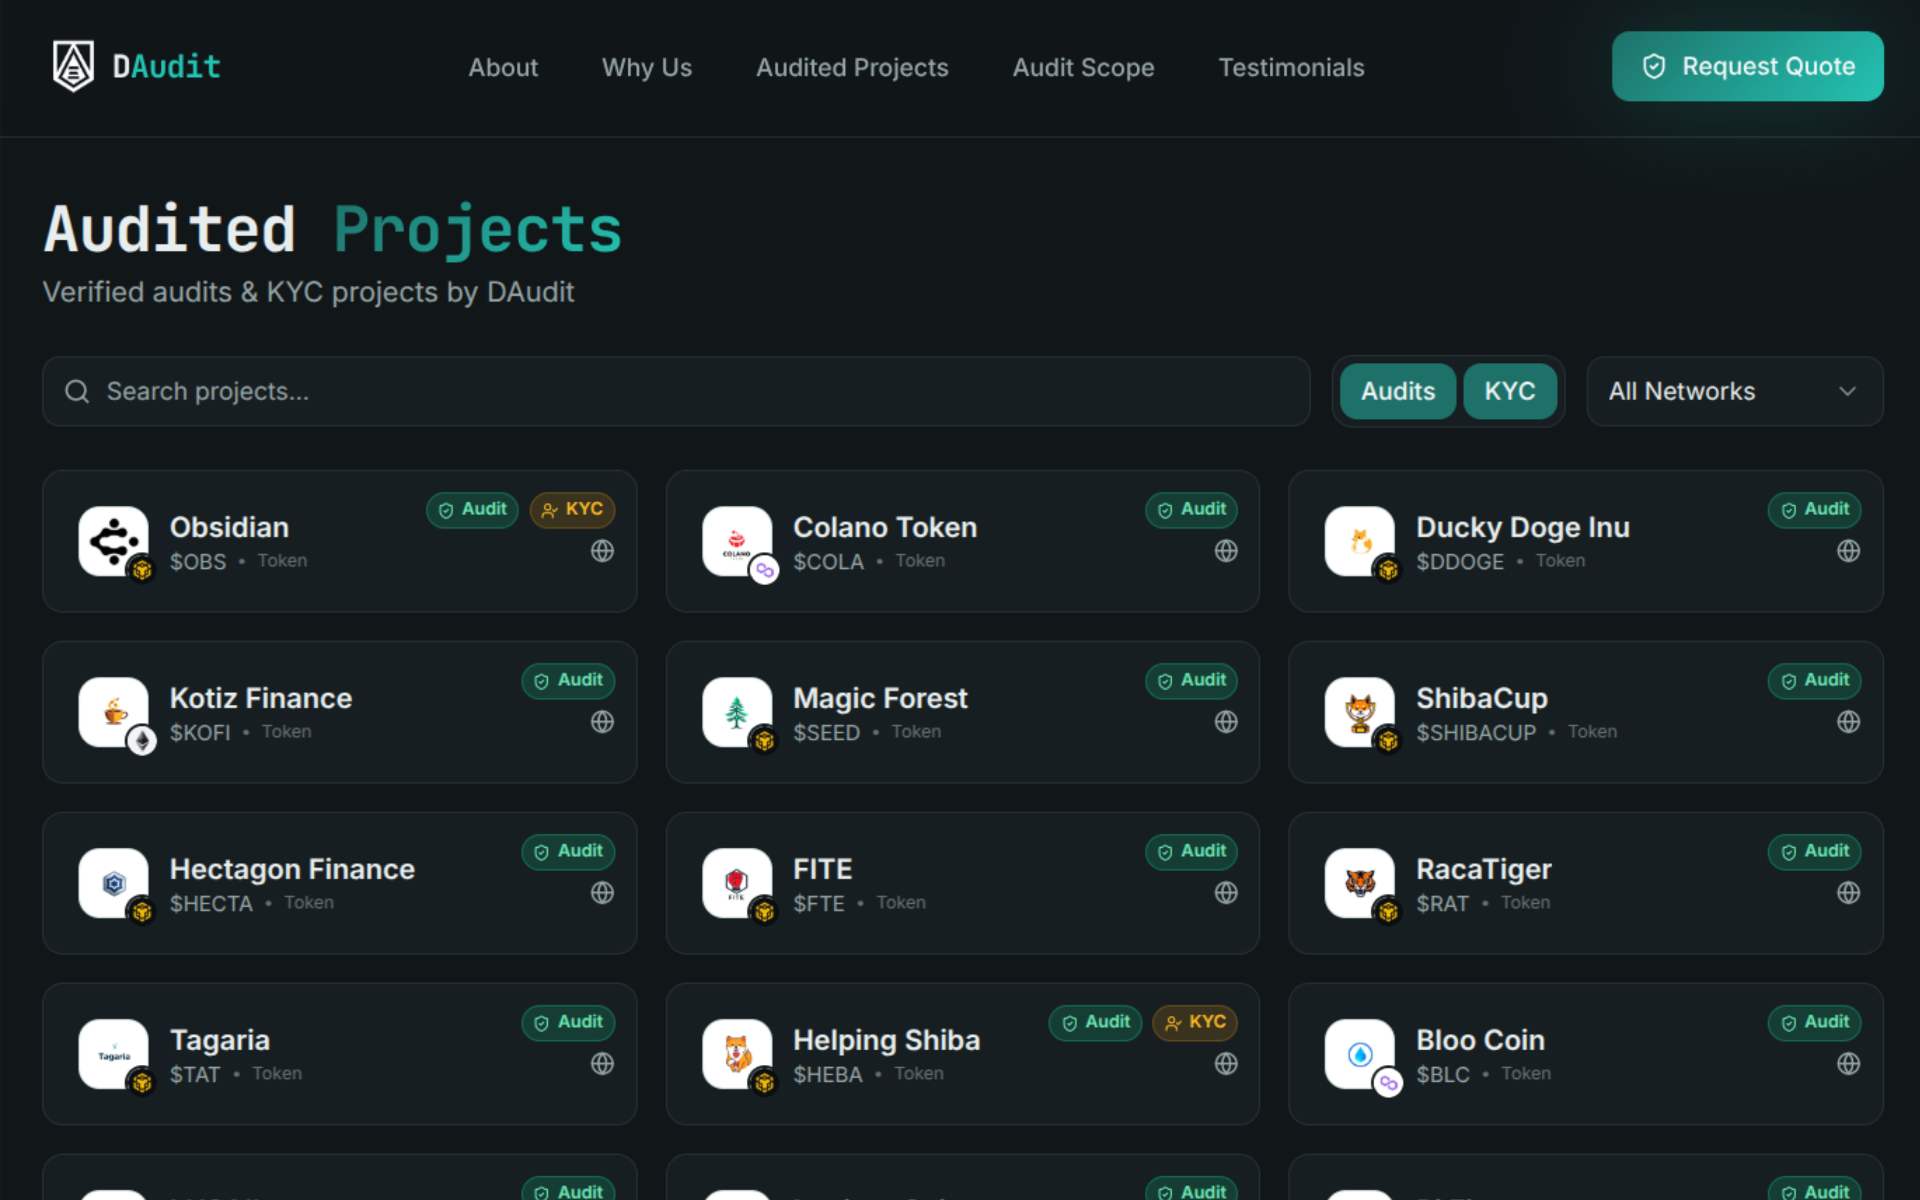Open Hectagon Finance website globe icon
1920x1200 pixels.
(602, 893)
